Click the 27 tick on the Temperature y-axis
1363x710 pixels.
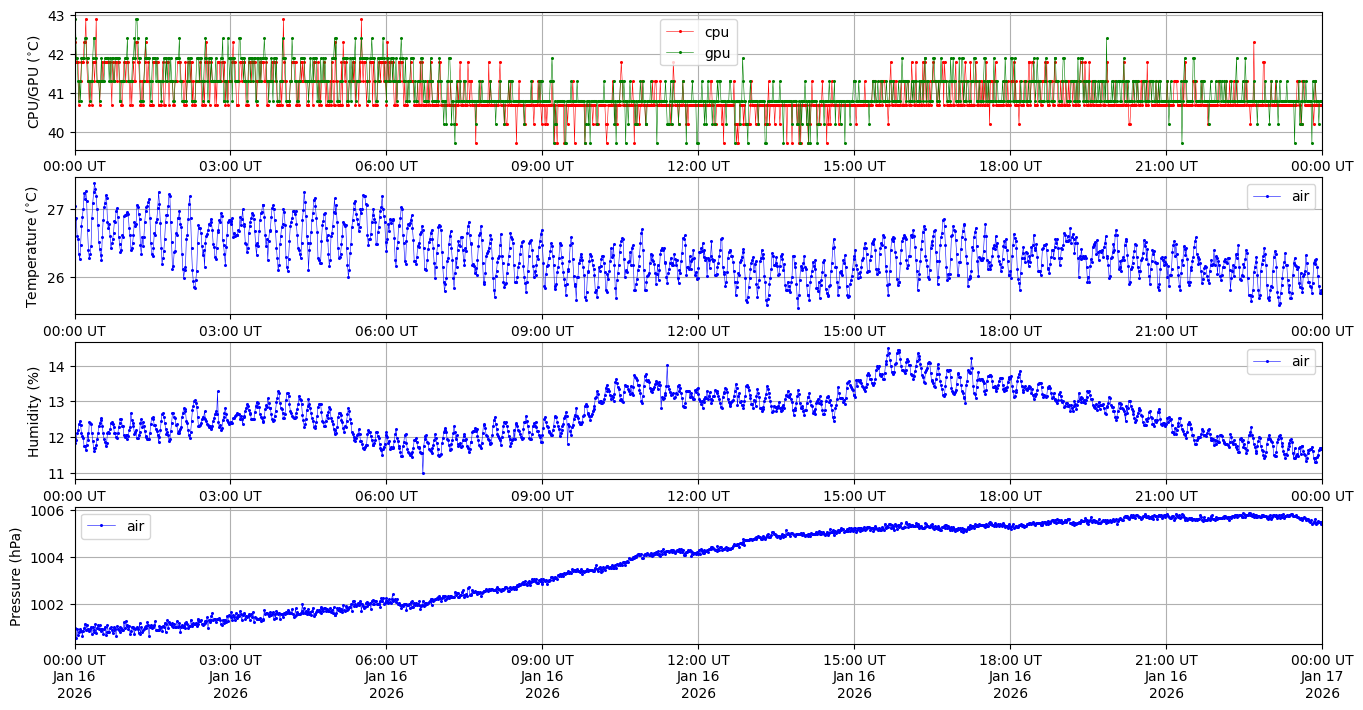56,210
